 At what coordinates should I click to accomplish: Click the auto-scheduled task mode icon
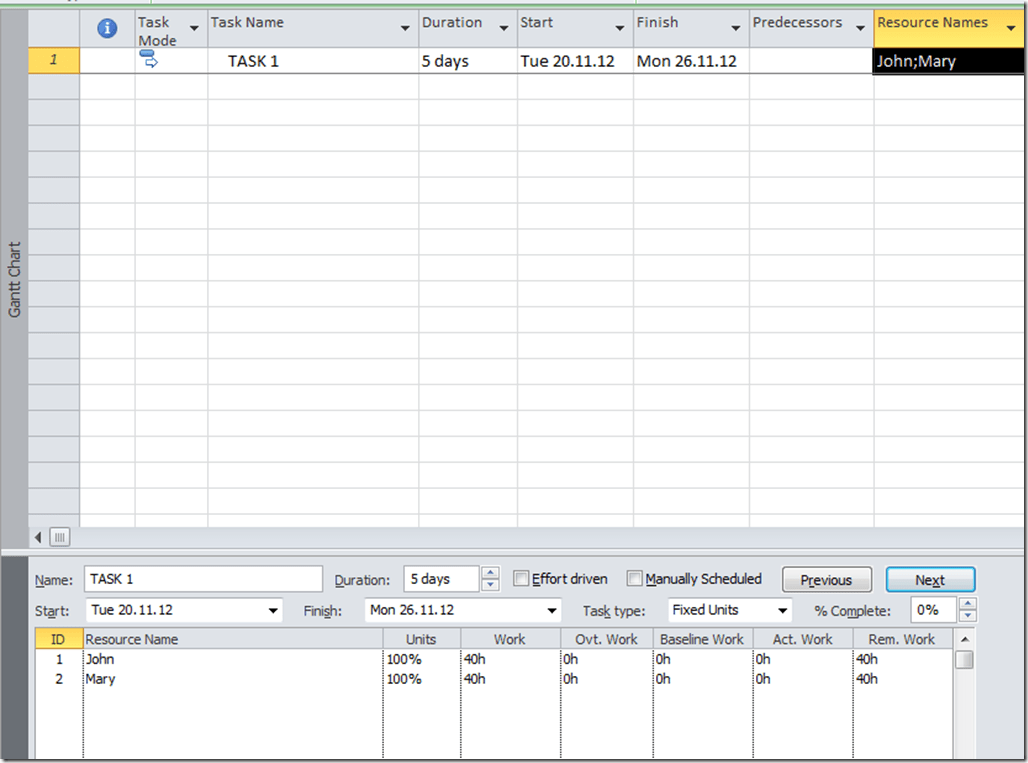click(x=149, y=61)
